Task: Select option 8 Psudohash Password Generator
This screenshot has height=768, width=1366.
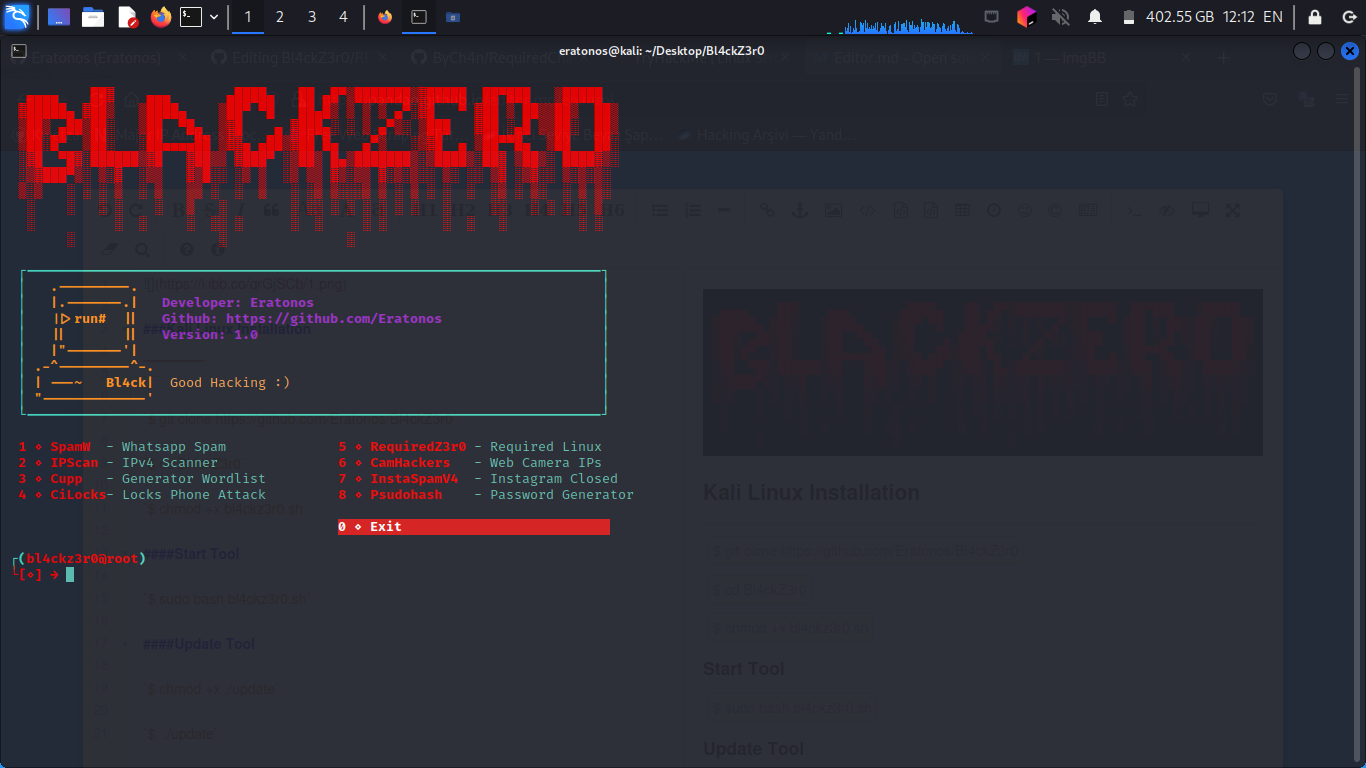Action: (x=486, y=495)
